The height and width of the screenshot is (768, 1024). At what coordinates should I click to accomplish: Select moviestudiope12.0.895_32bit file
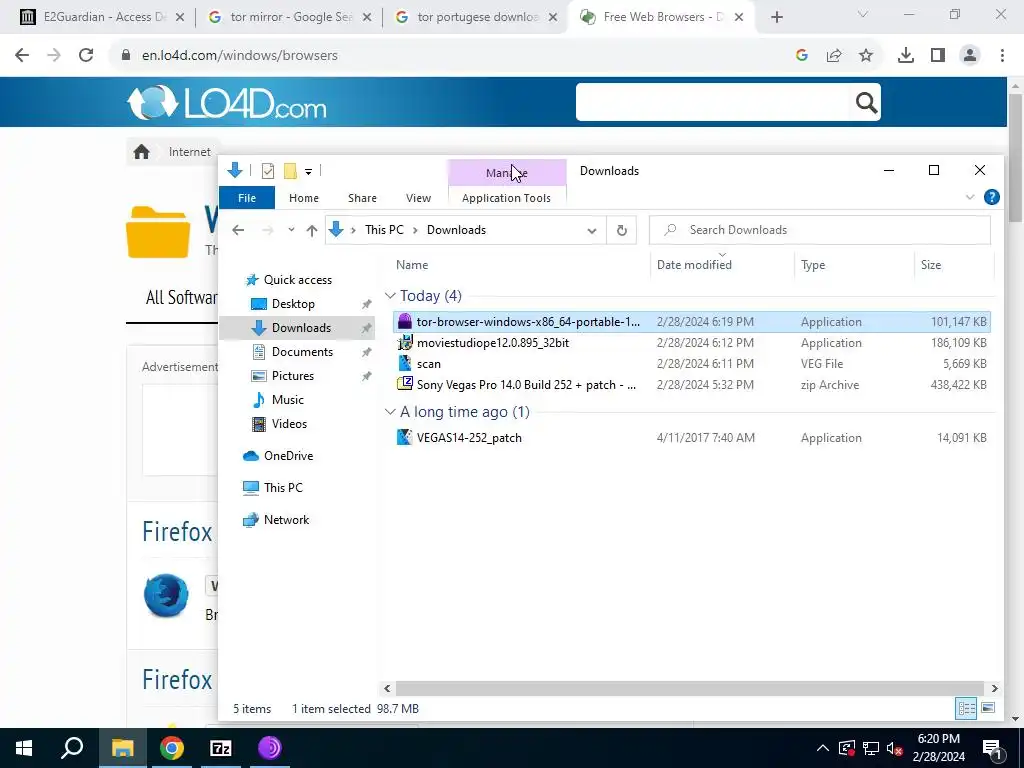692,343
